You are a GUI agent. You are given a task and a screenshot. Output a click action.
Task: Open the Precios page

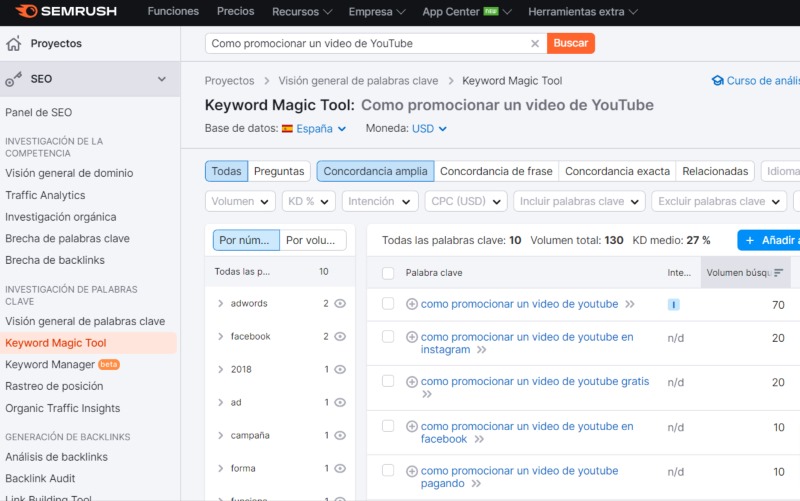point(235,11)
